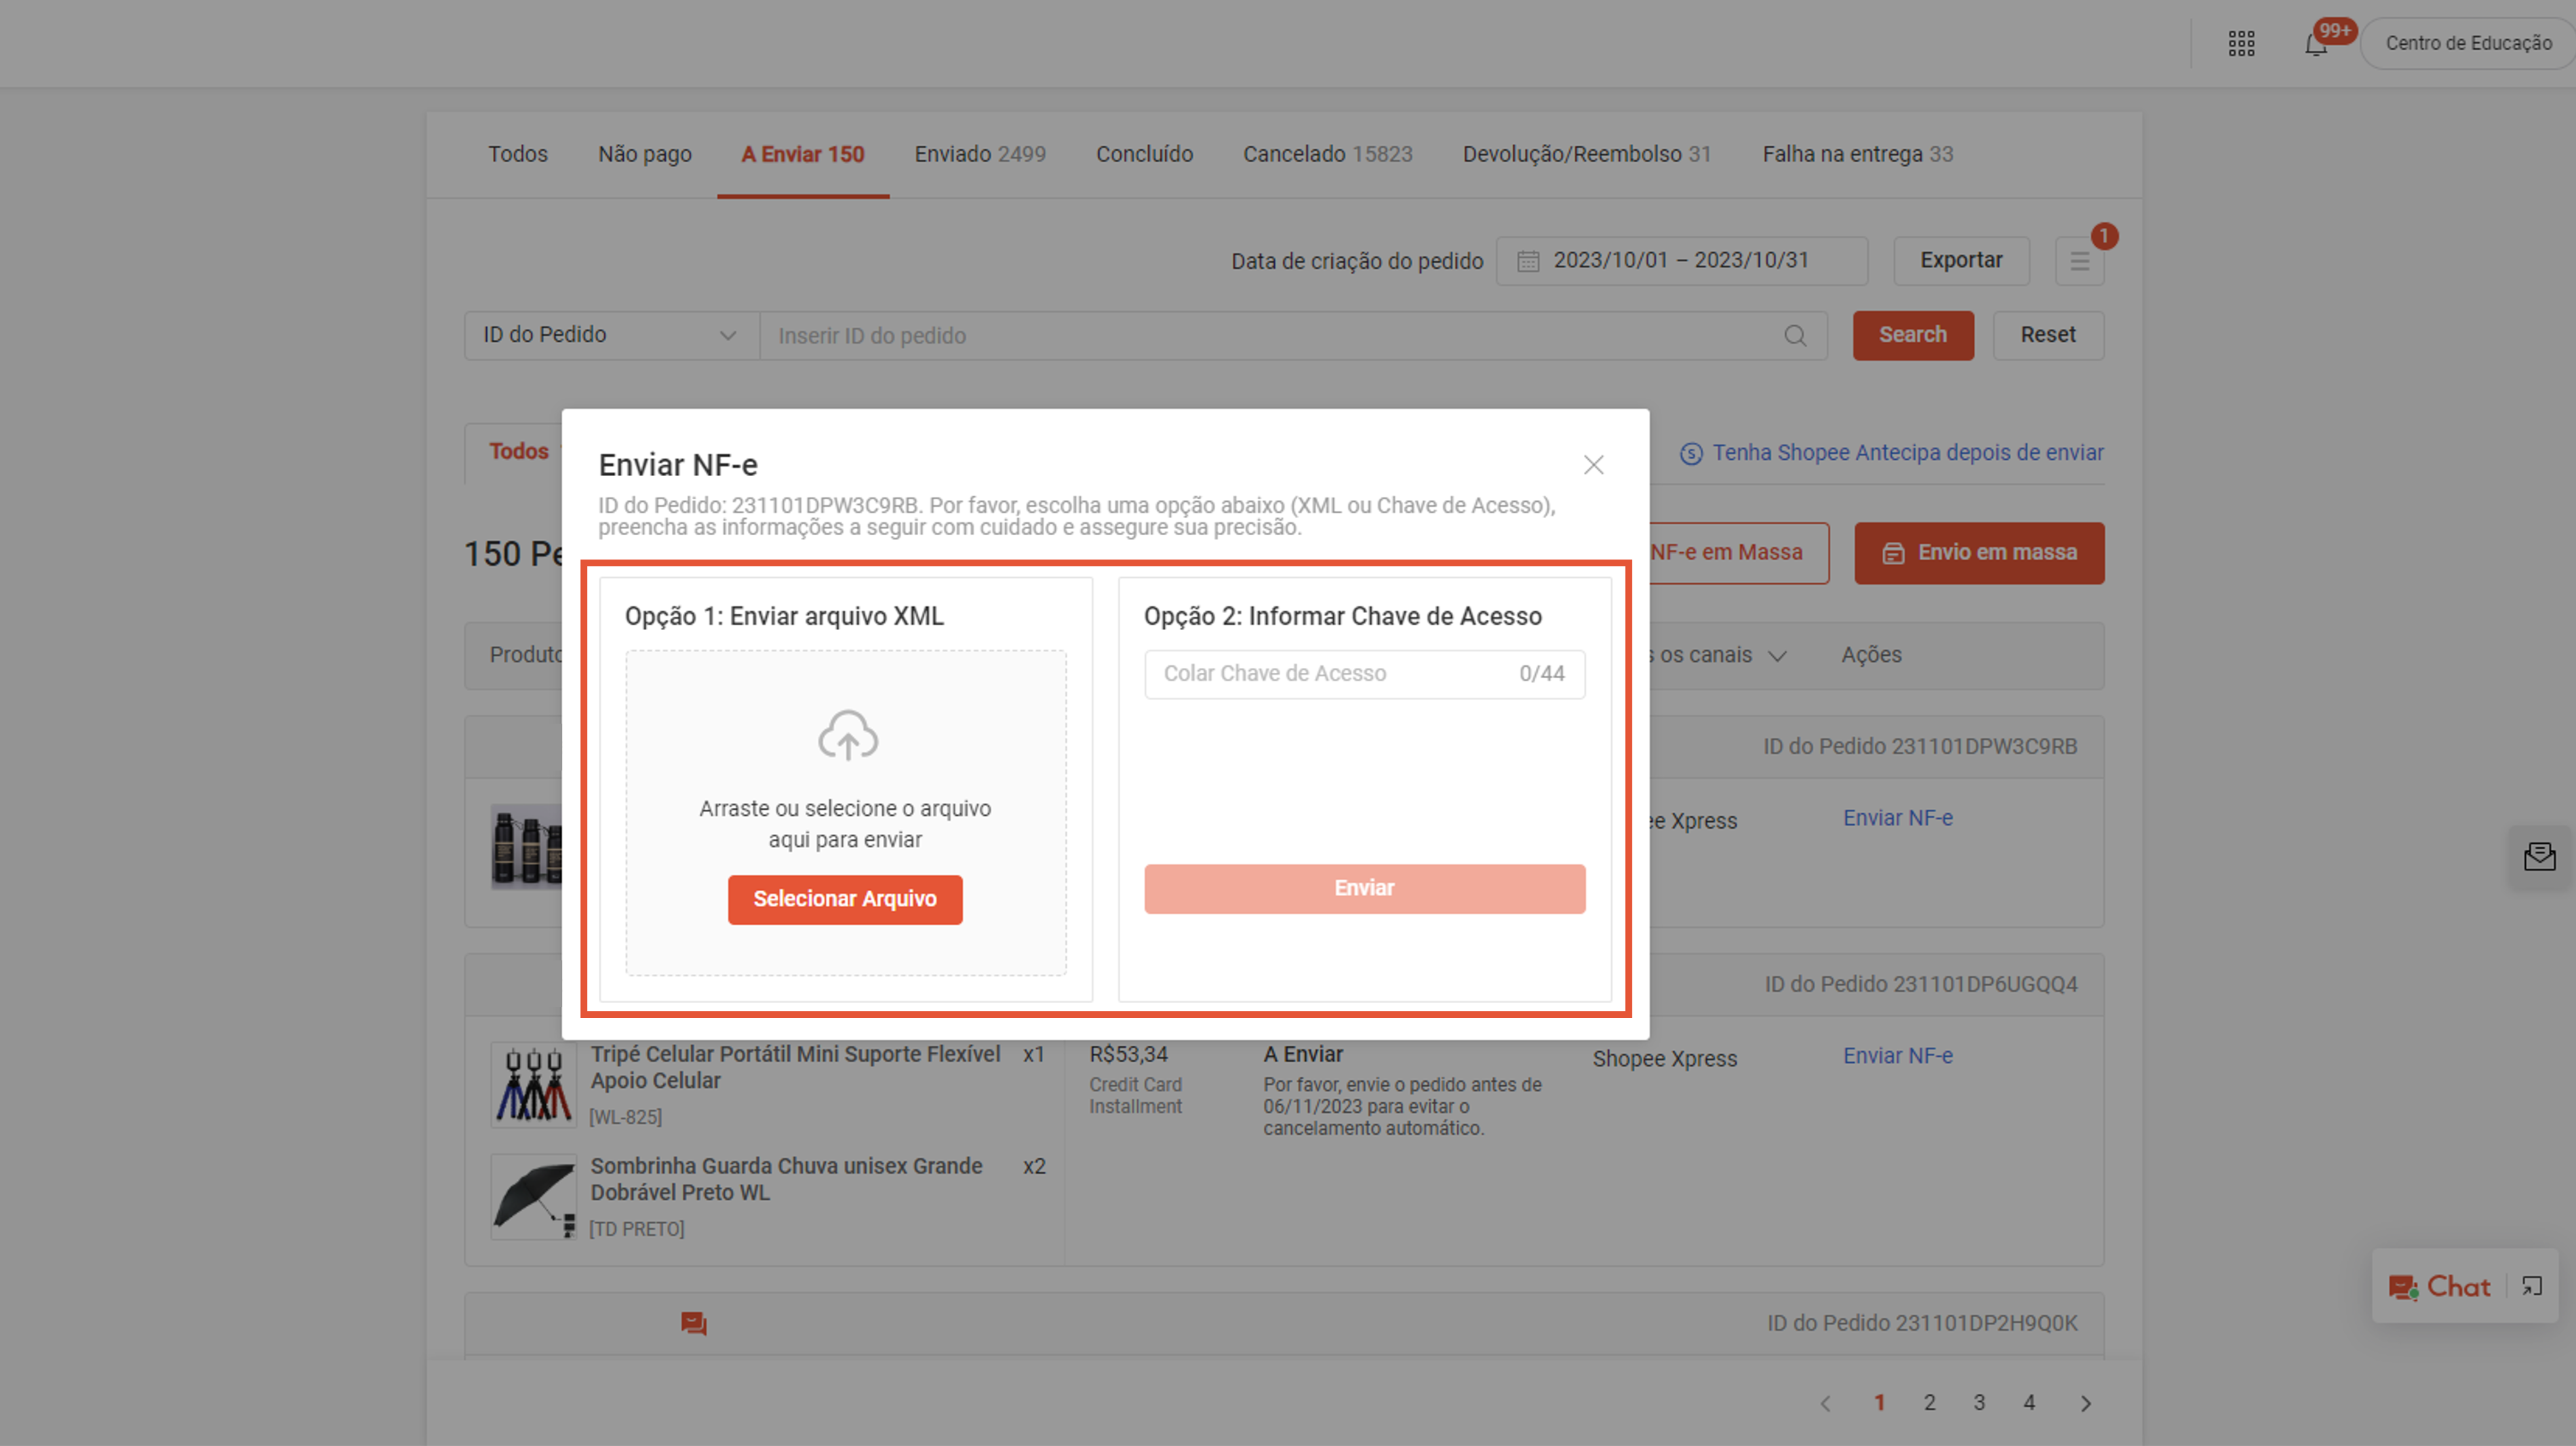Viewport: 2576px width, 1446px height.
Task: Go to the next page arrow
Action: pos(2086,1403)
